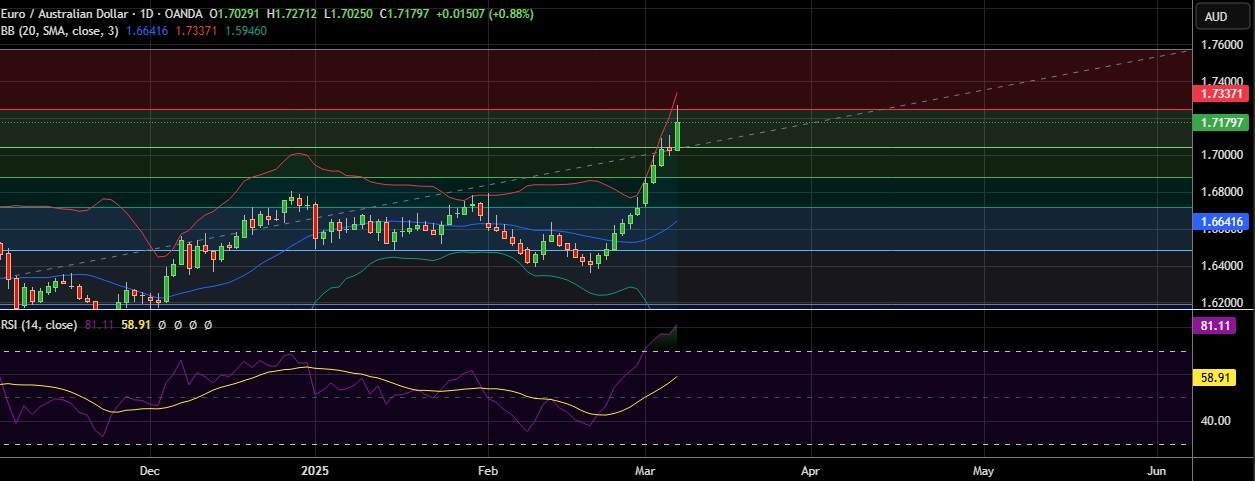The image size is (1255, 481).
Task: Click the 2025 label on time axis
Action: coord(315,469)
